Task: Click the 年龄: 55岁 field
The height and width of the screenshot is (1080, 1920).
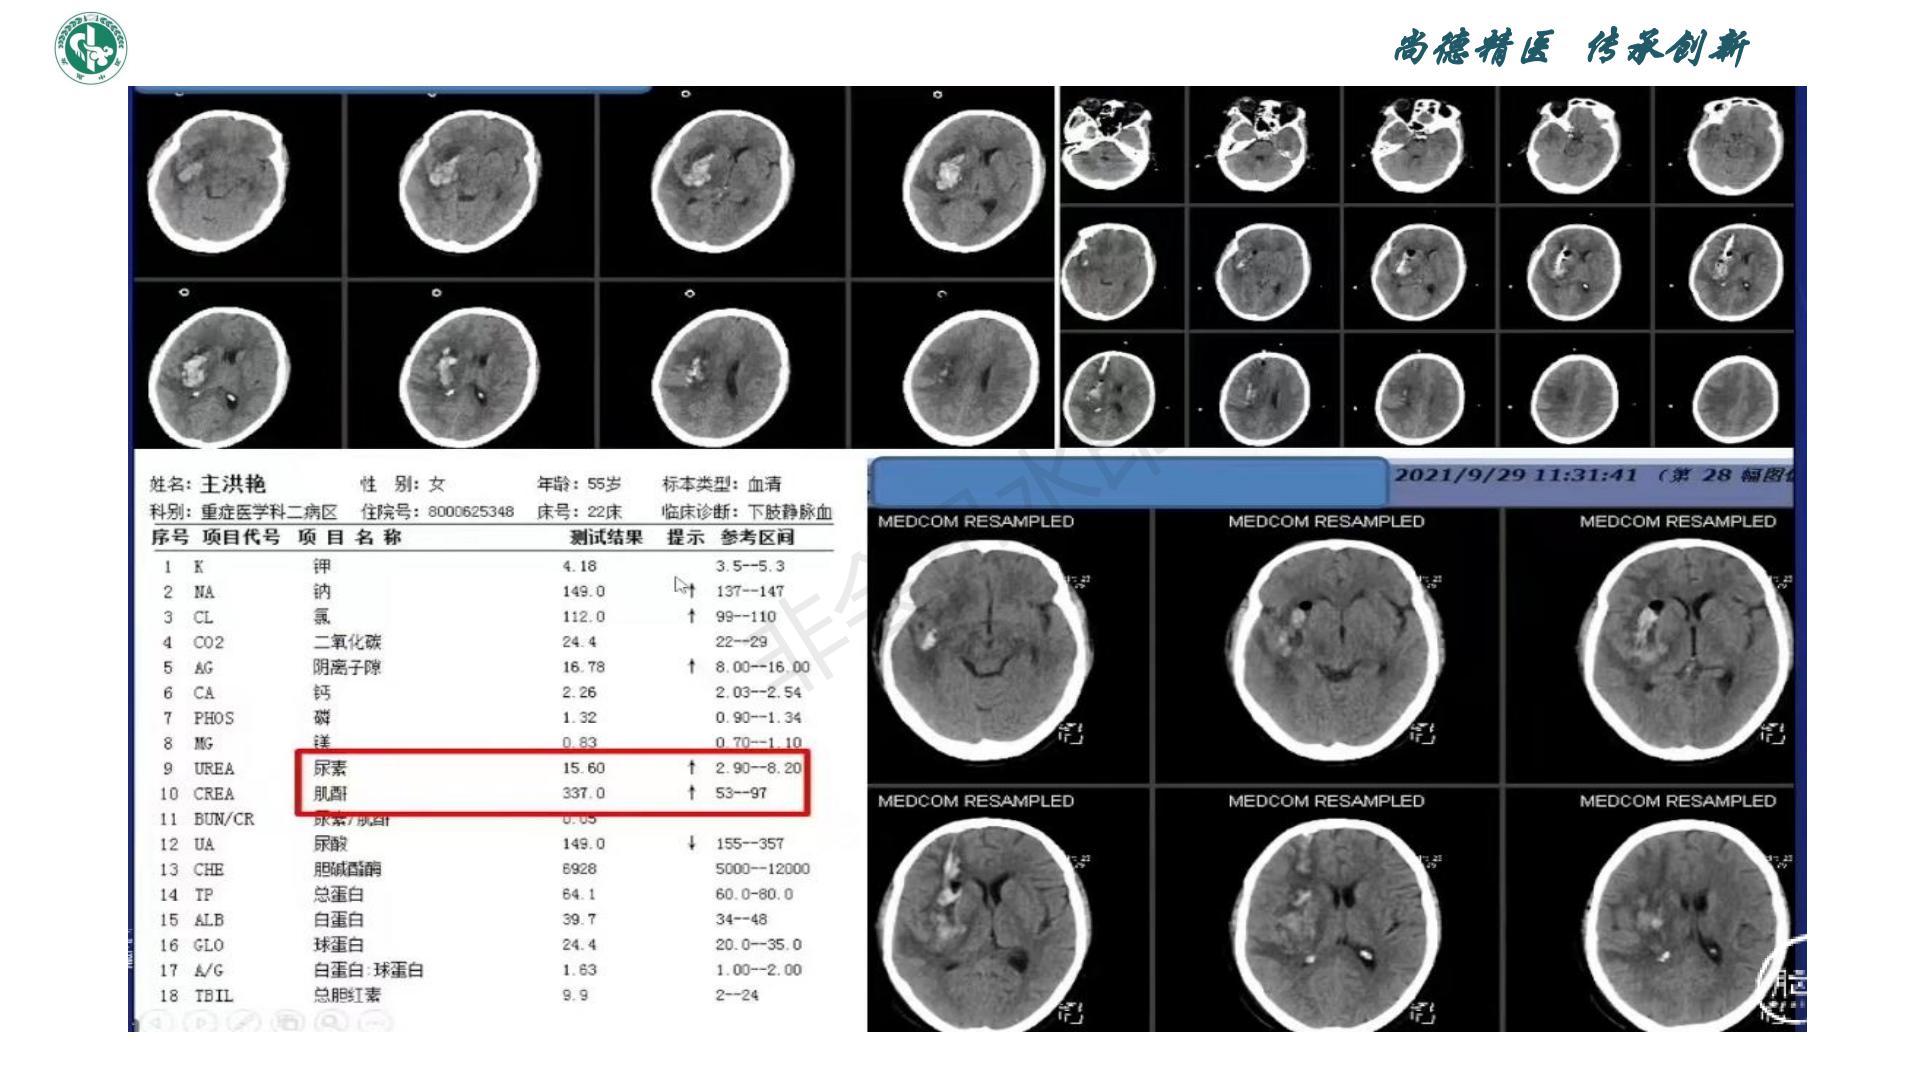Action: [x=578, y=484]
